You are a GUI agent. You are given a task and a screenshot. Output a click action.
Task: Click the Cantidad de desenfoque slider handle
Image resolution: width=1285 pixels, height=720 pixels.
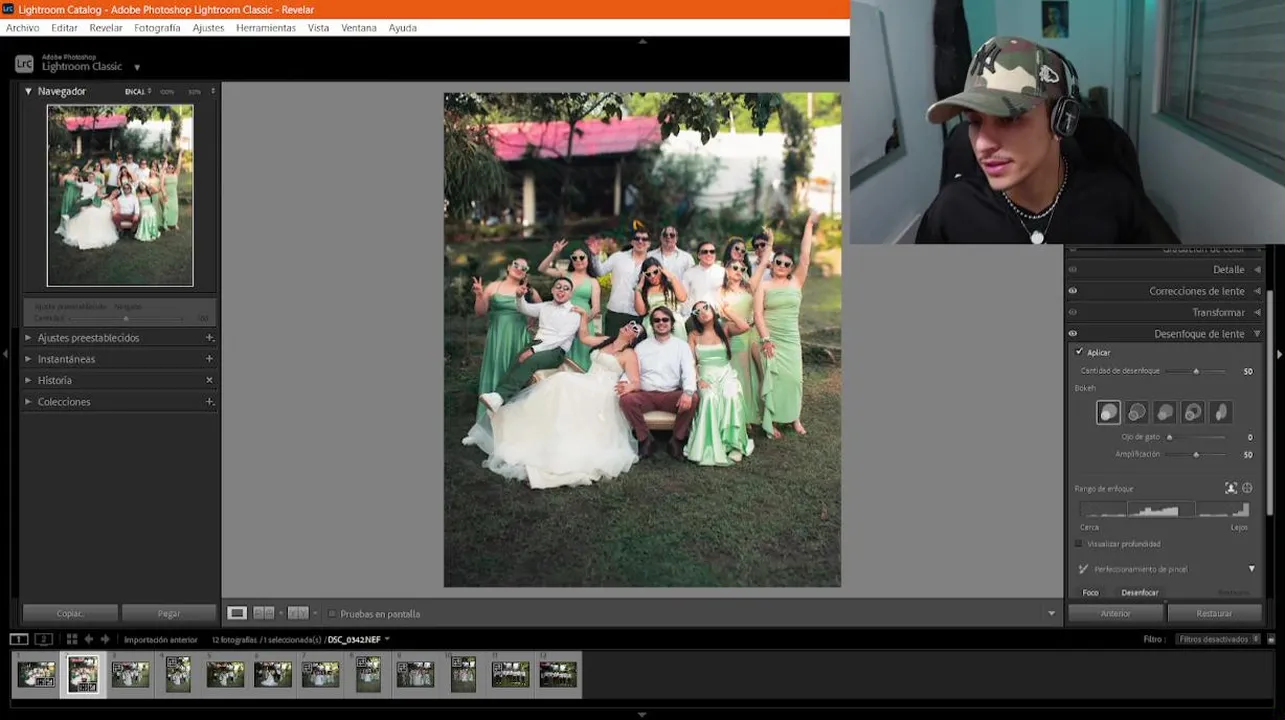pyautogui.click(x=1196, y=371)
